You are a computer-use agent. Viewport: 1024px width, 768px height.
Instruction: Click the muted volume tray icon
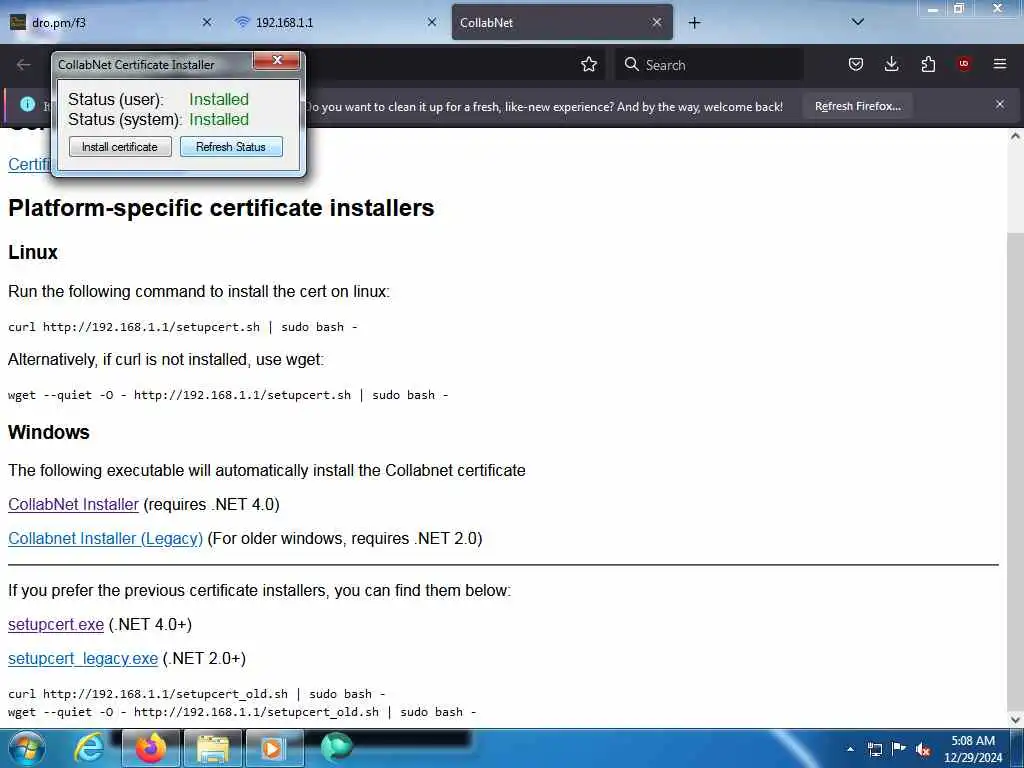click(923, 750)
